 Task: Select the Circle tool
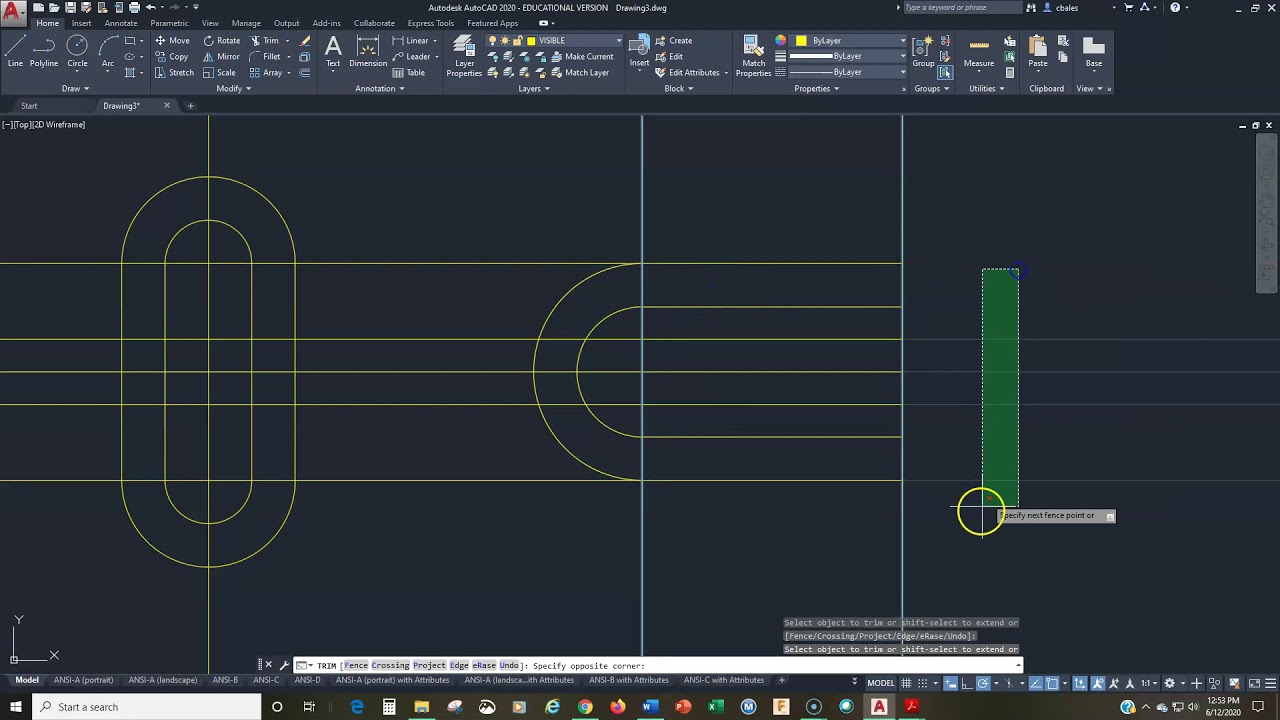tap(77, 52)
